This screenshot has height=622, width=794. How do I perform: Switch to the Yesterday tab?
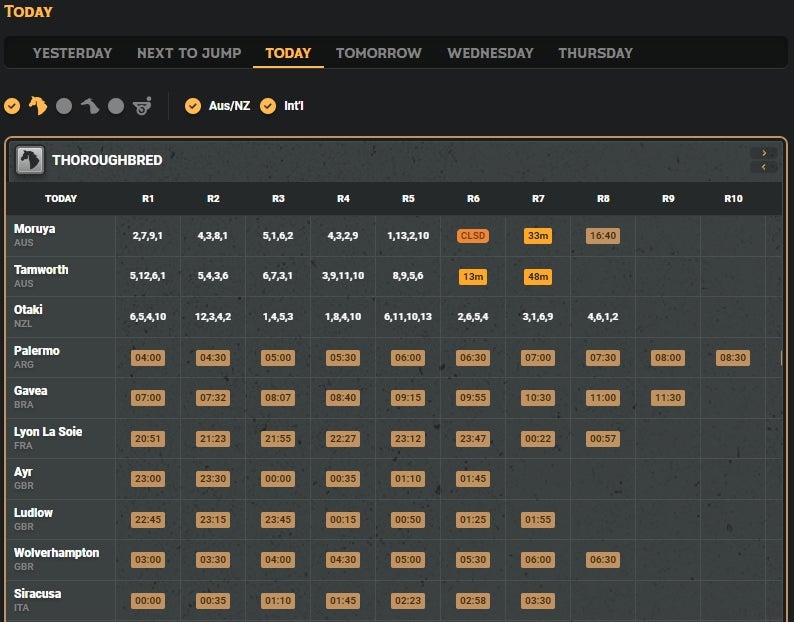pos(72,53)
